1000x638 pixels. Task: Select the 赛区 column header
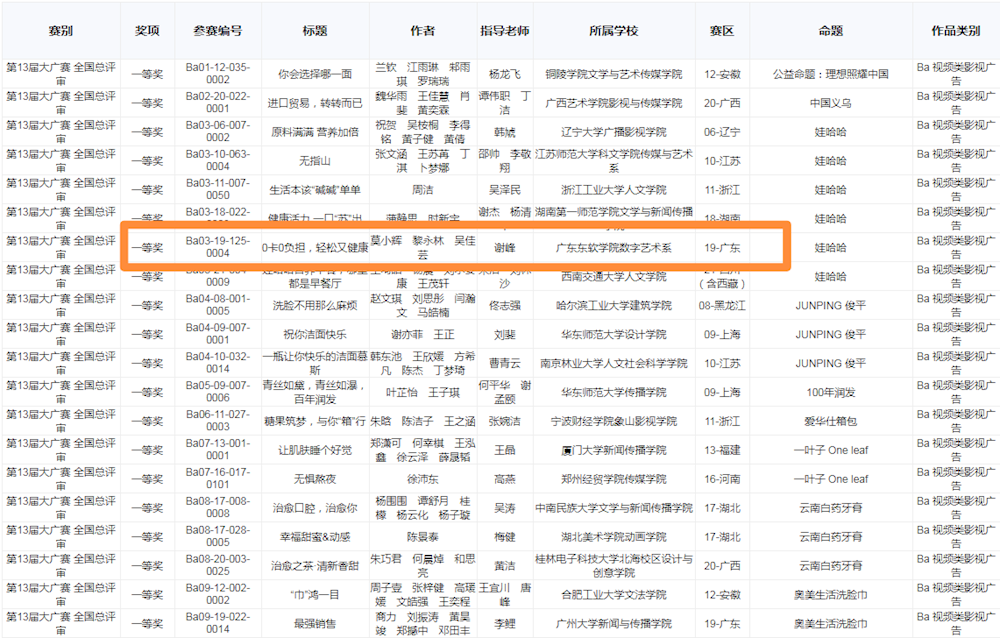722,31
